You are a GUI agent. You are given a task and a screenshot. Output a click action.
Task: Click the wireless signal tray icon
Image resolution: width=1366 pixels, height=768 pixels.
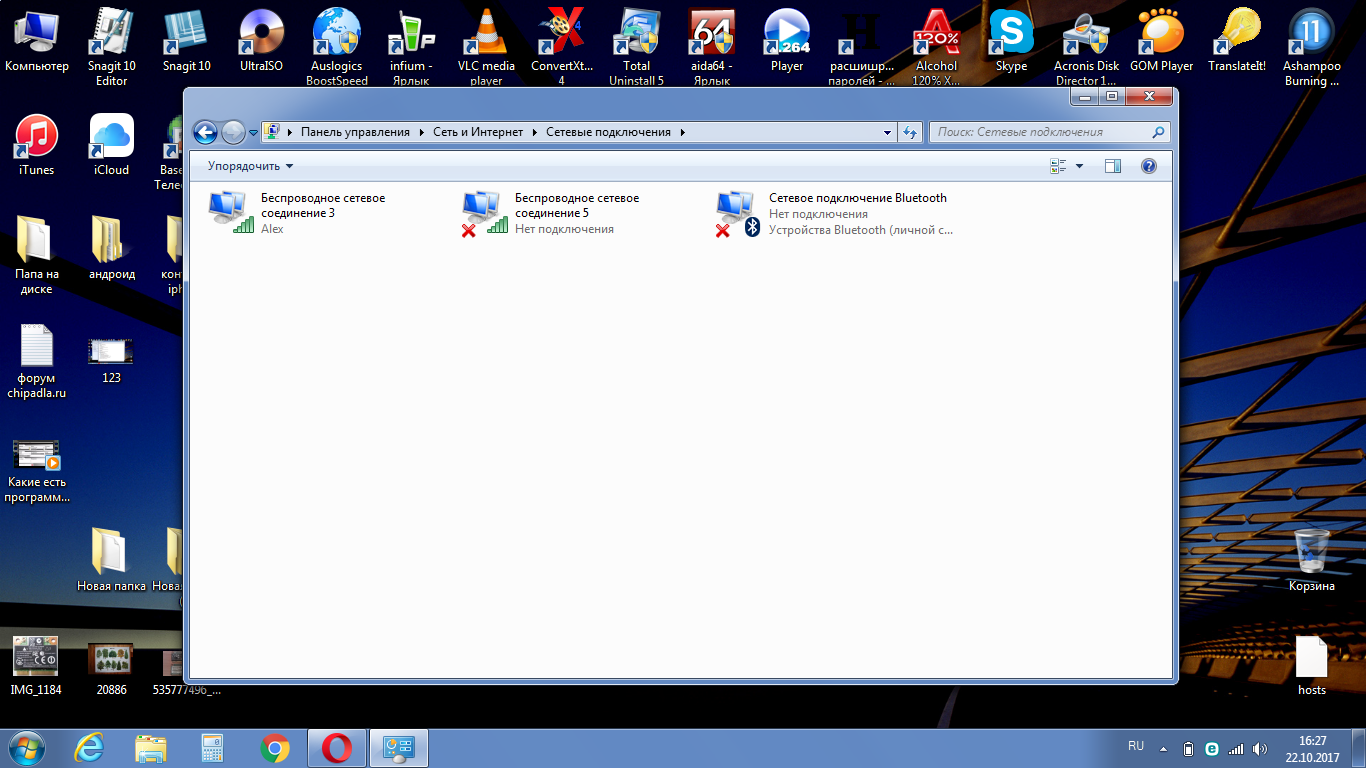(1236, 748)
